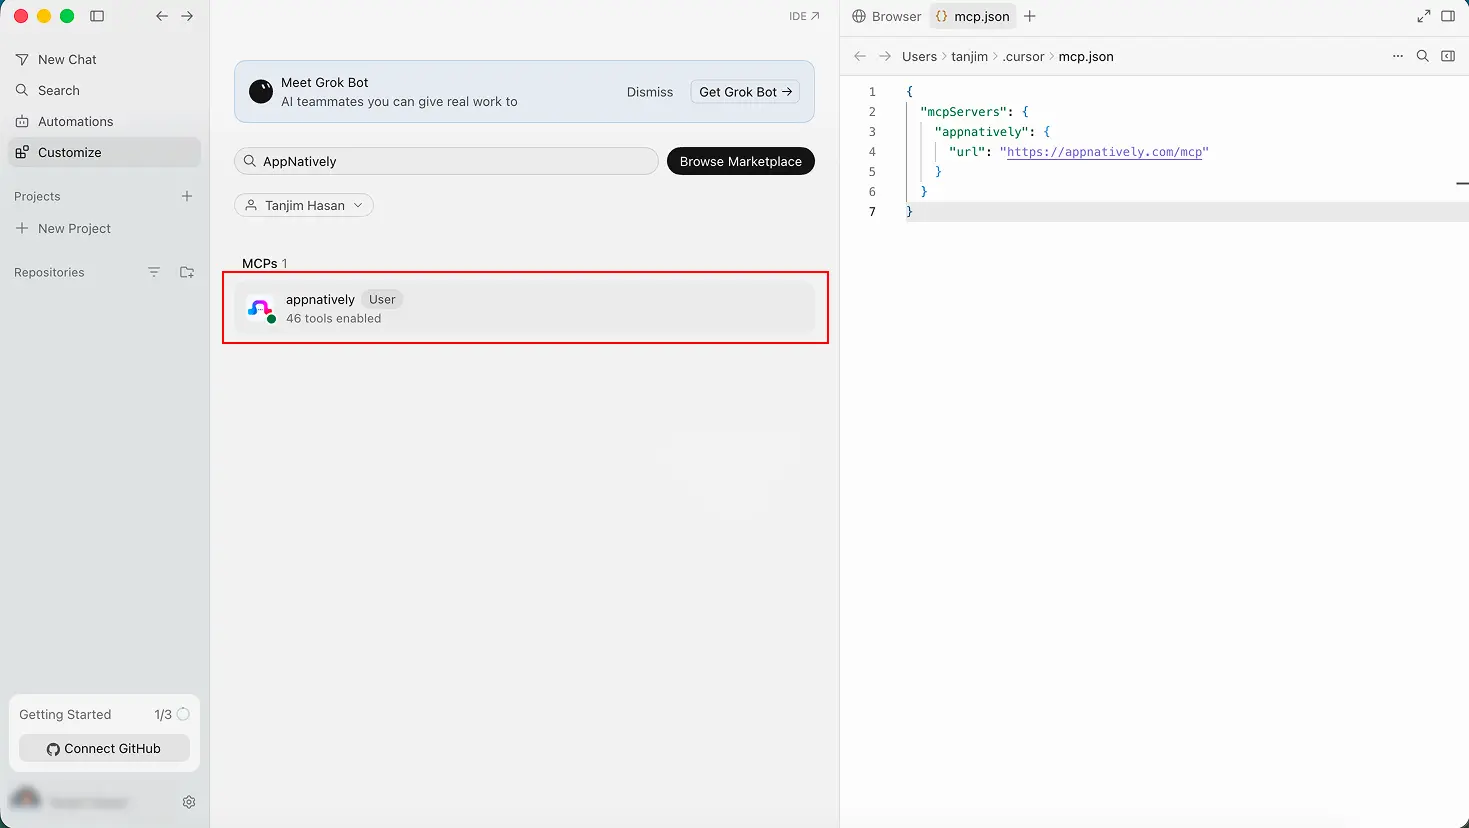Click the "mcpServers" key in the editor
This screenshot has height=828, width=1469.
(963, 112)
